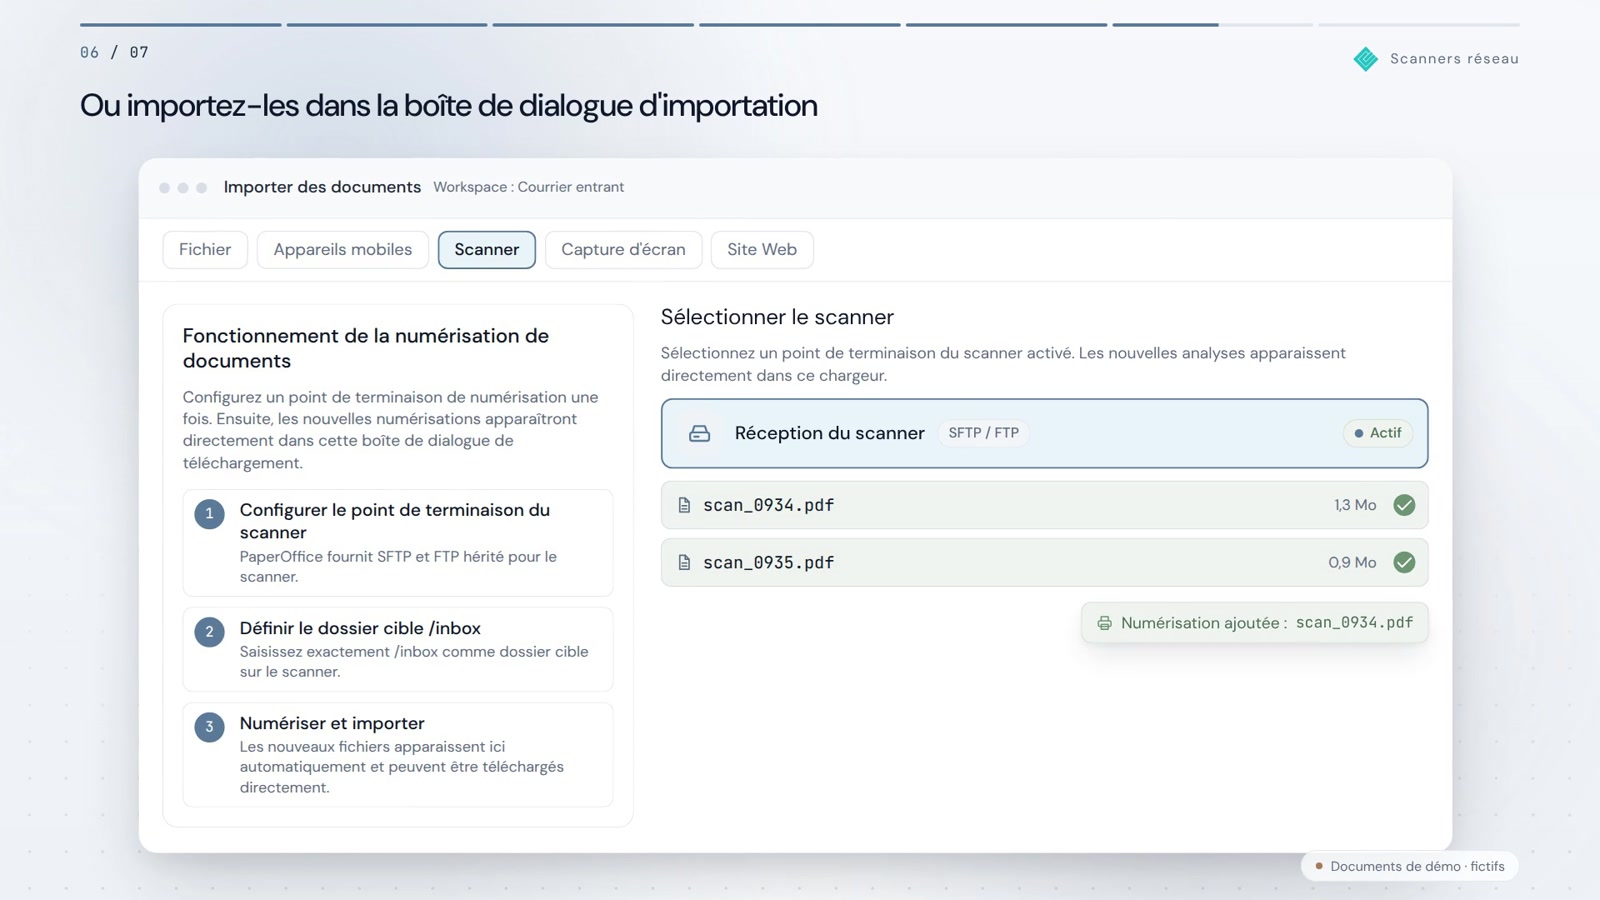
Task: Click the SFTP / FTP badge
Action: (x=984, y=433)
